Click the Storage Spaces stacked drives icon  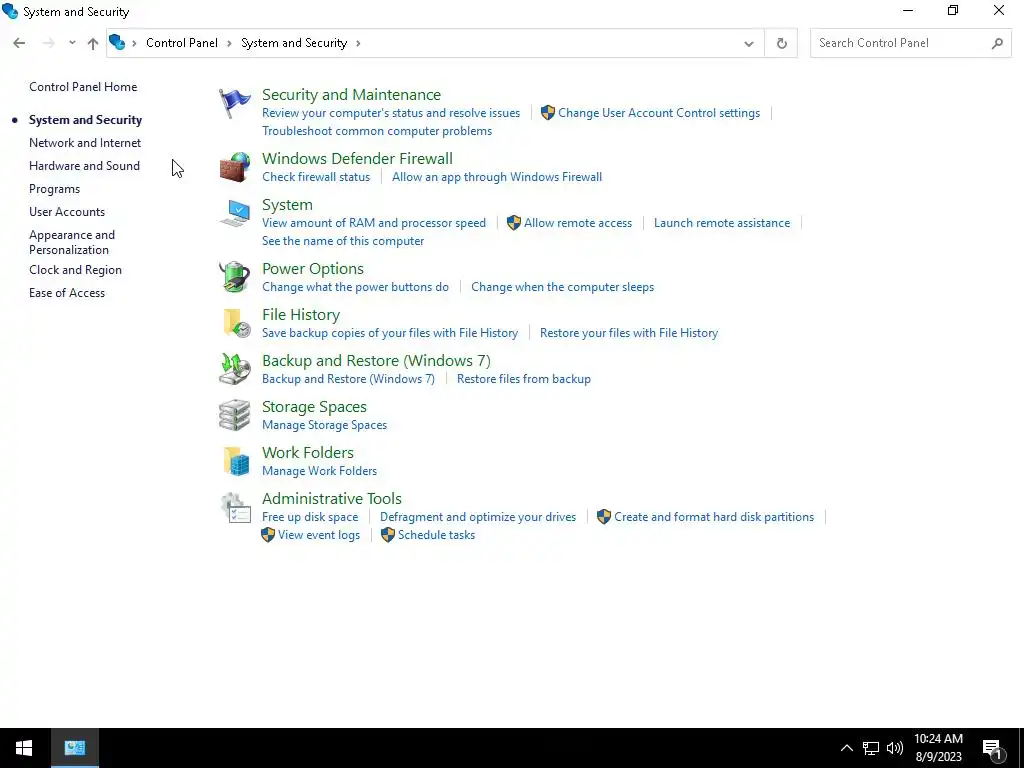(234, 415)
